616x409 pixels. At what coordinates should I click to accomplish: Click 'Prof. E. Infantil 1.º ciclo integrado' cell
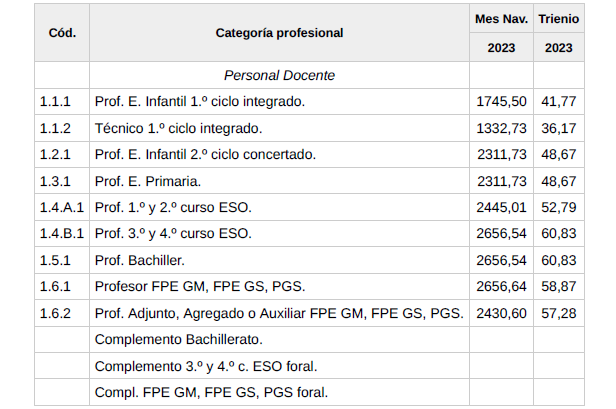[x=199, y=102]
